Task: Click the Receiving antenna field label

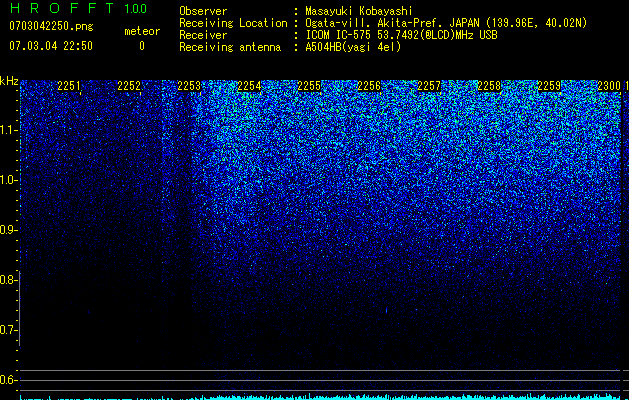Action: (x=230, y=47)
